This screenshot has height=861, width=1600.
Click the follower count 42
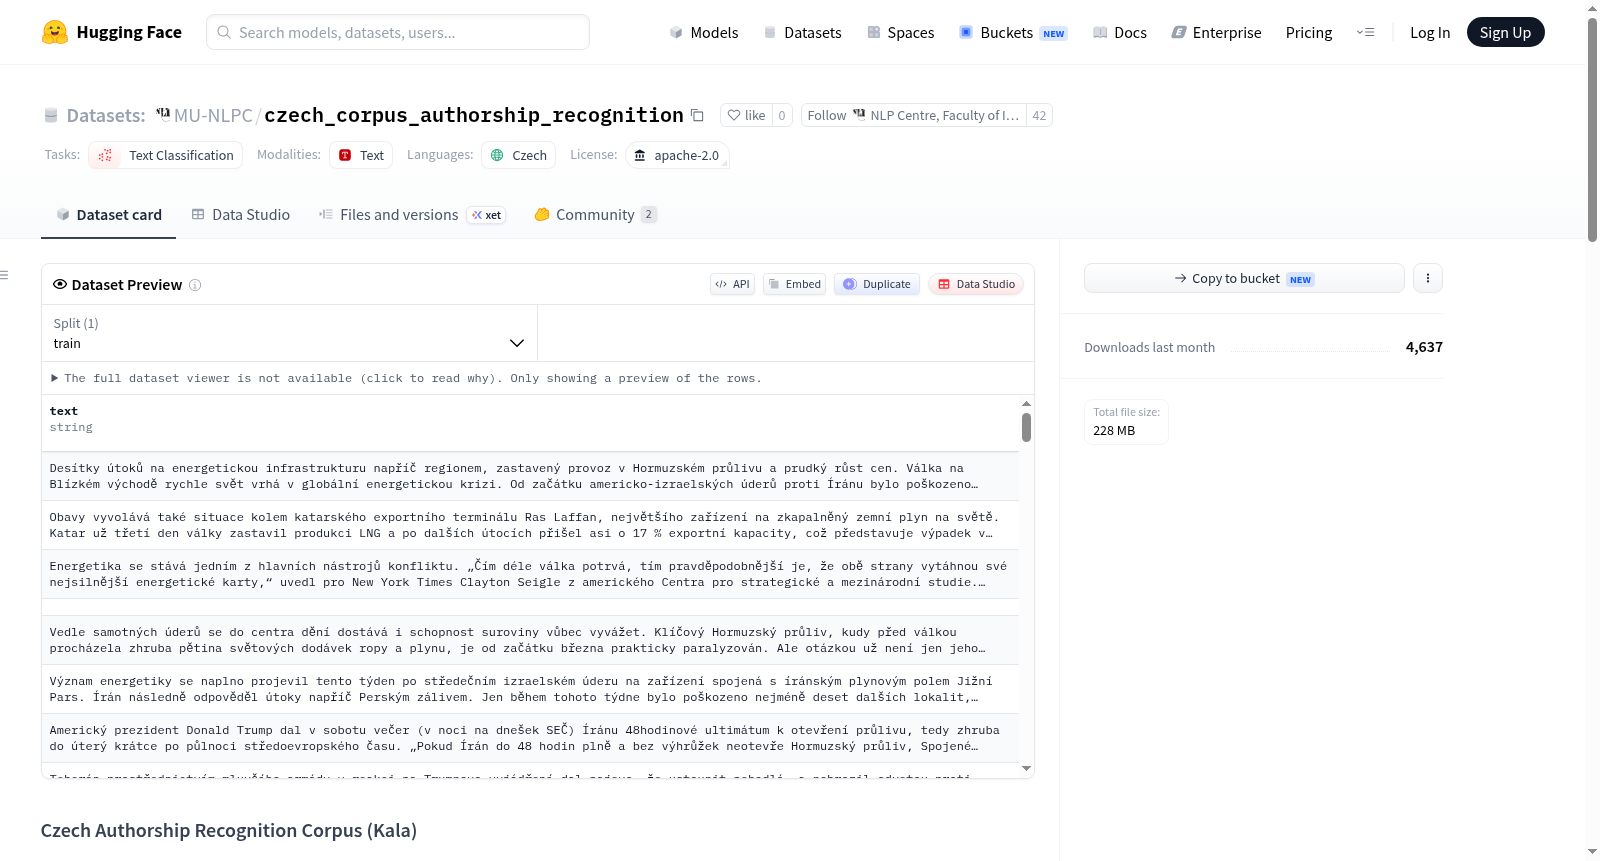(x=1039, y=115)
